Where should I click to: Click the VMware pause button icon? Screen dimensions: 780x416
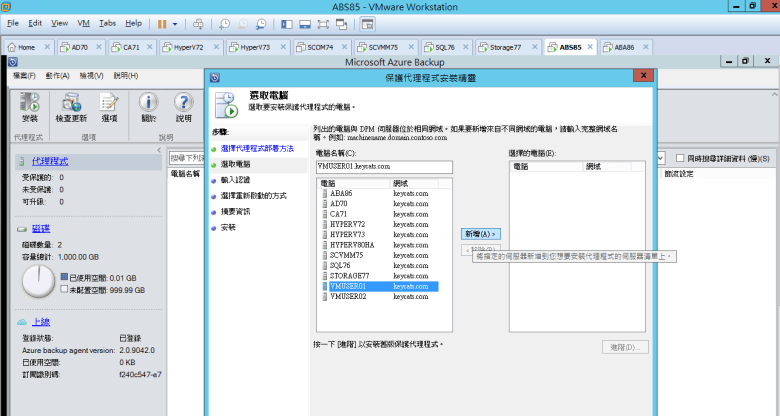161,22
